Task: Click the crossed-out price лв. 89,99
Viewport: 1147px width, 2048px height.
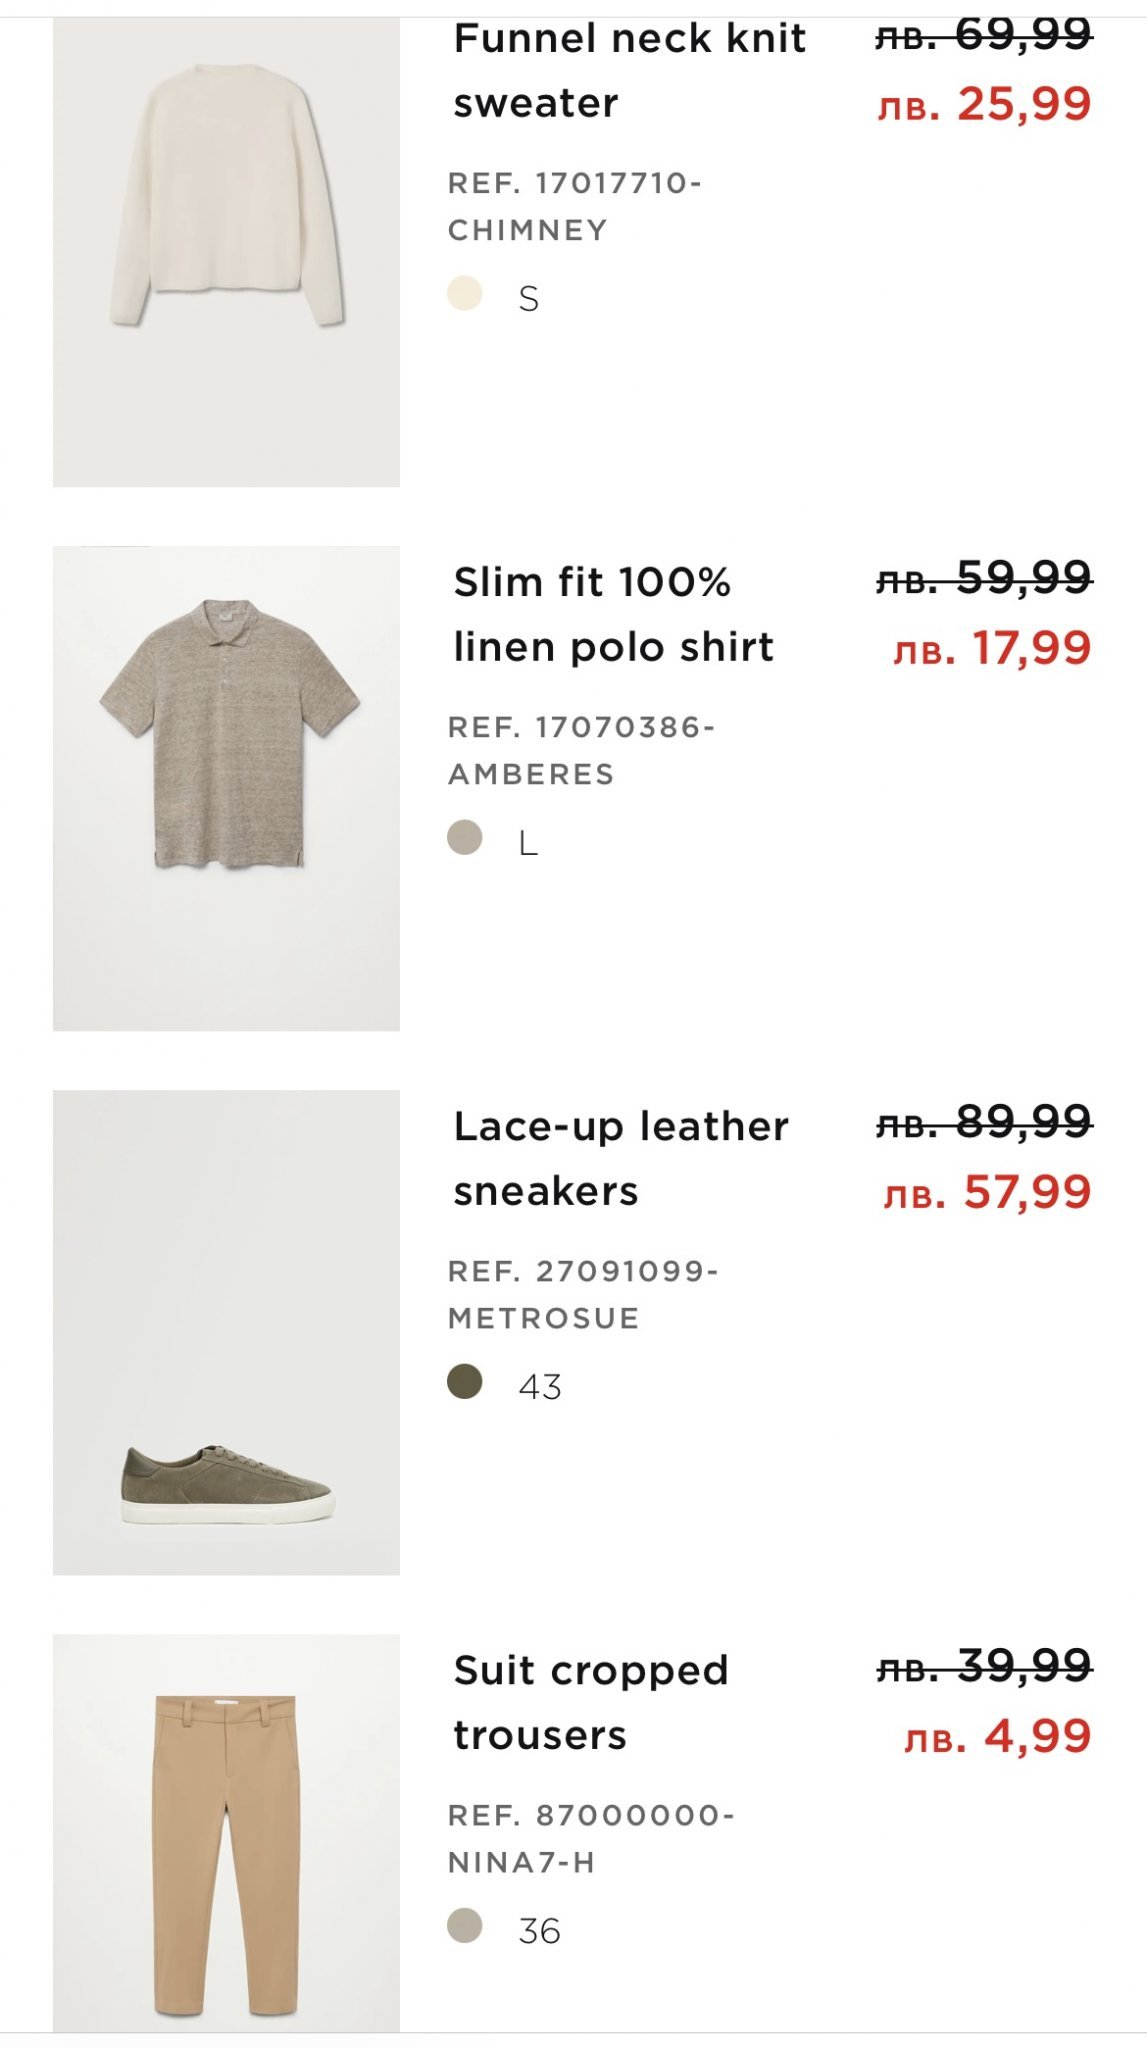Action: (x=984, y=1123)
